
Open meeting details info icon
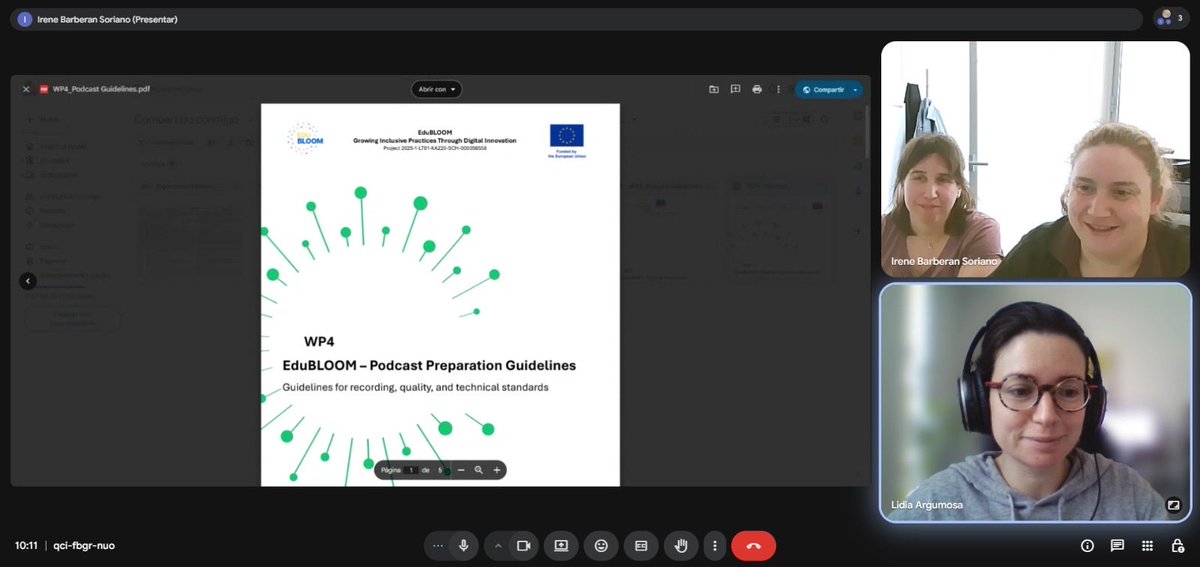1087,545
